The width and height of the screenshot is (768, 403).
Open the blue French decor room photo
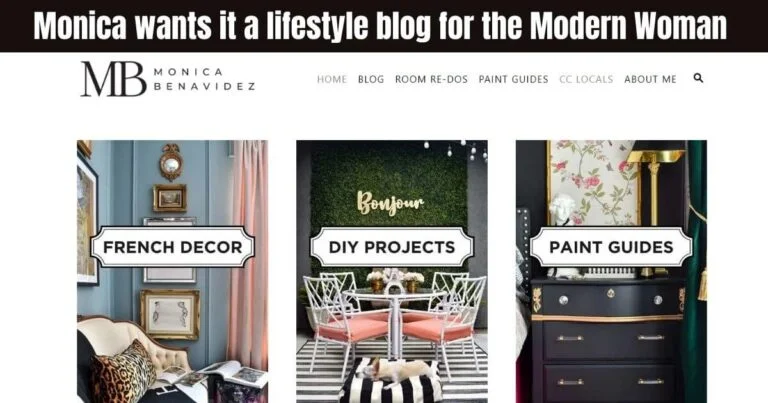(x=172, y=272)
